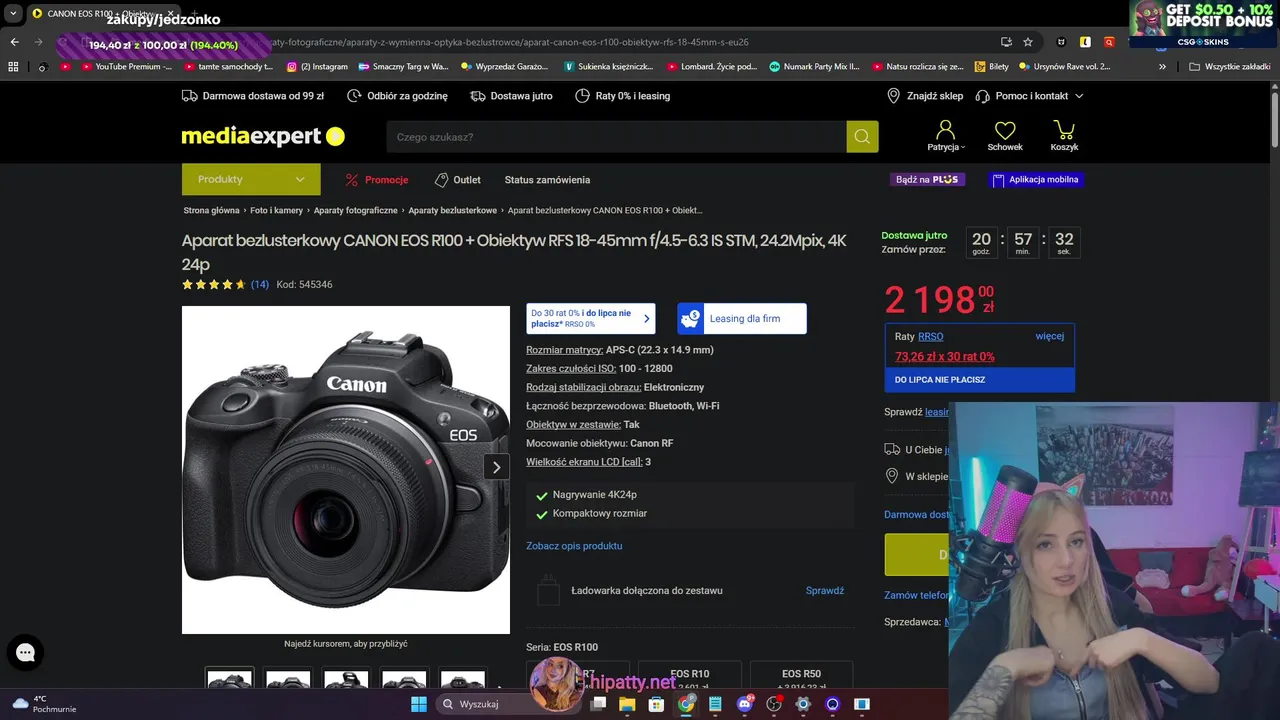Click the RRSO installment link
The height and width of the screenshot is (720, 1280).
point(931,337)
